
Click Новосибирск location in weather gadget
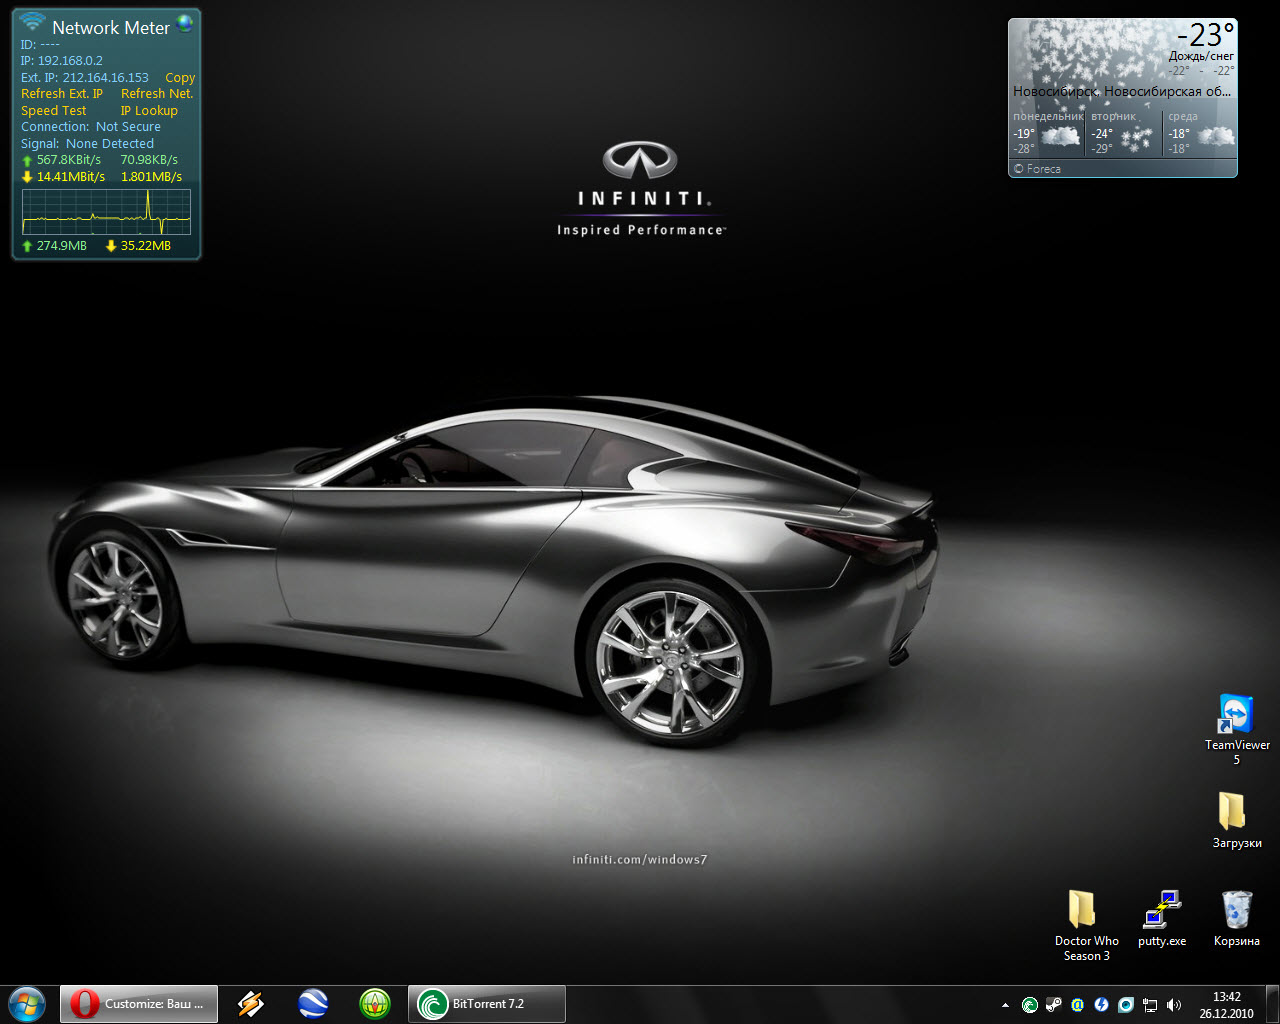(1122, 91)
